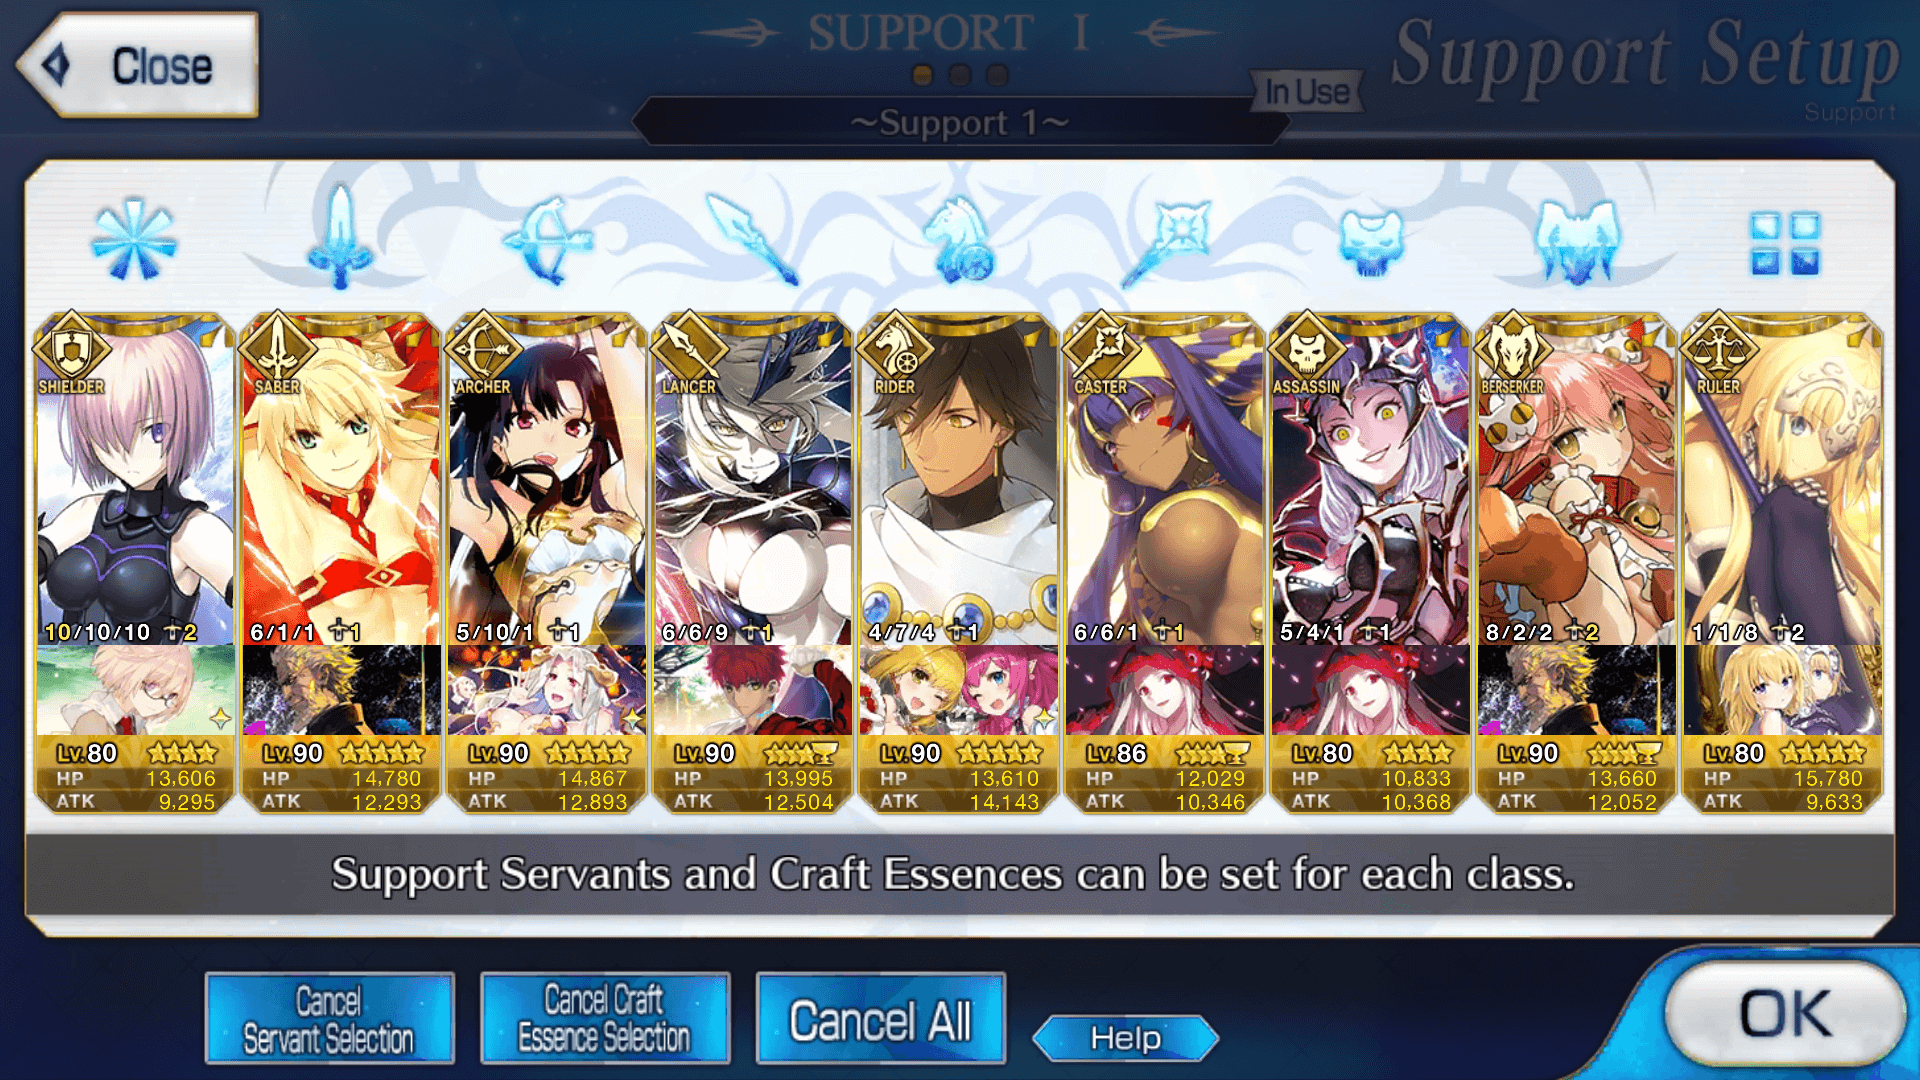This screenshot has width=1920, height=1080.
Task: Open the Help dialog
Action: [1125, 1038]
